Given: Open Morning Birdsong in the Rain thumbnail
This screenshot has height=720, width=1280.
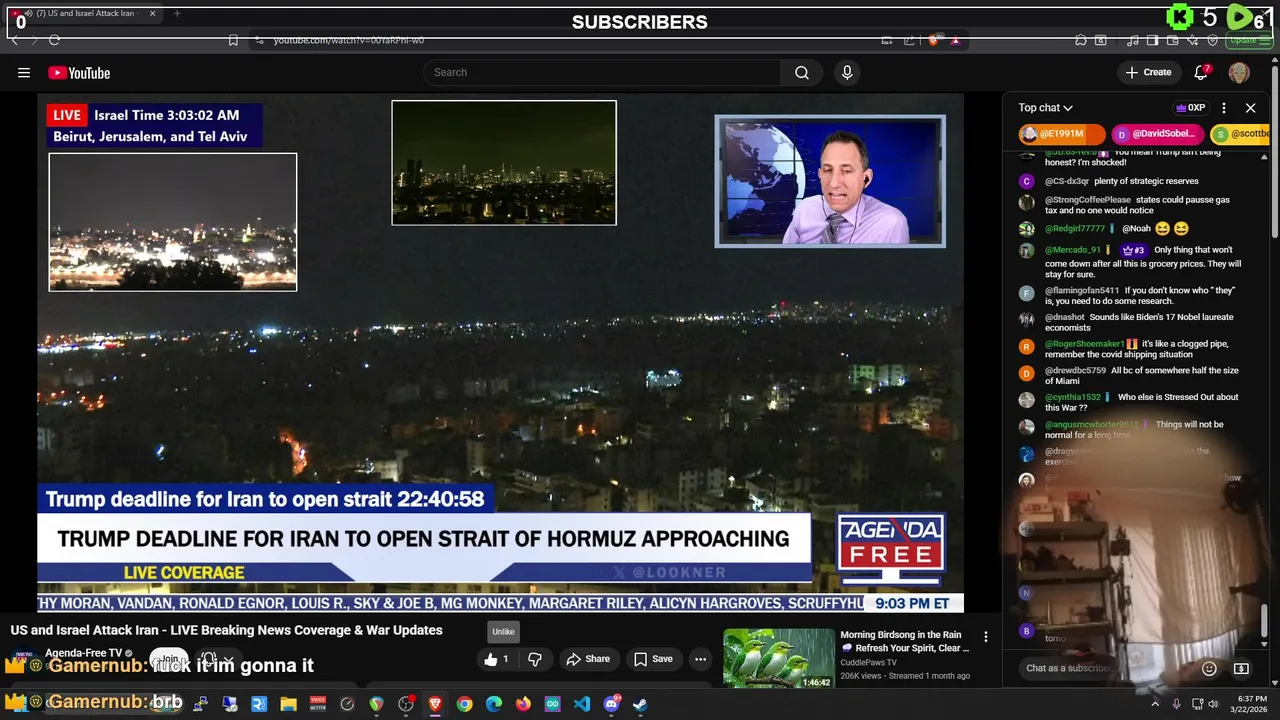Looking at the screenshot, I should coord(778,658).
